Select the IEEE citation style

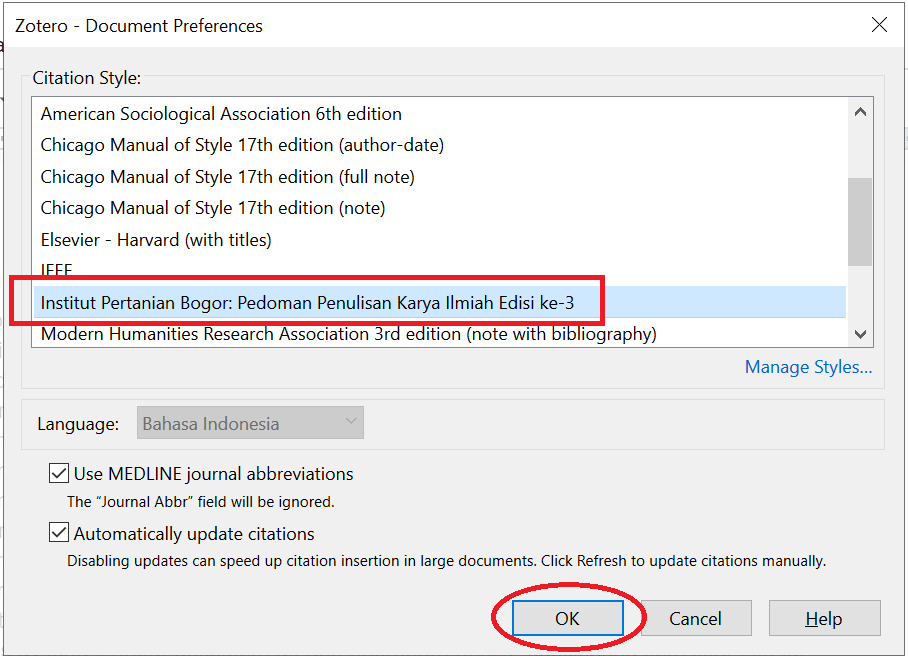tap(57, 270)
